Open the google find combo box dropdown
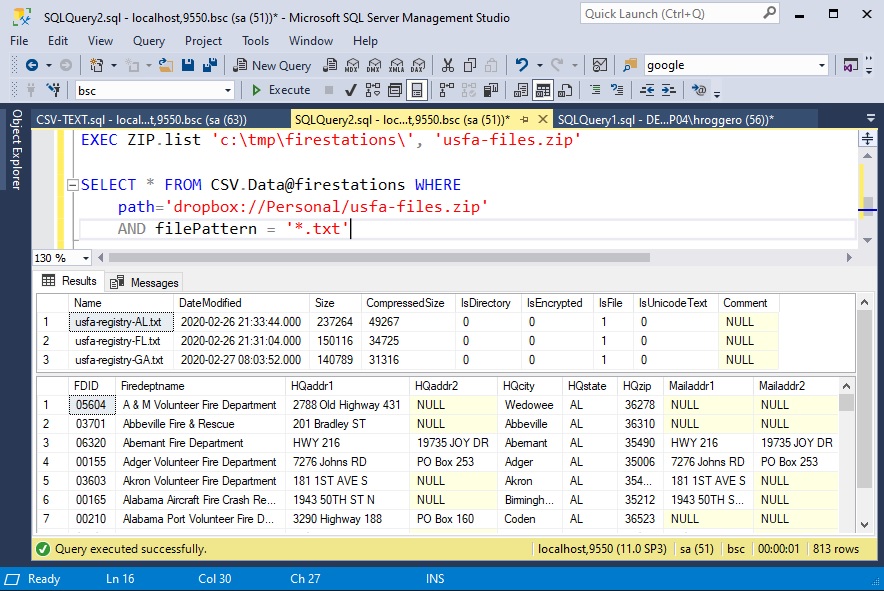The height and width of the screenshot is (591, 884). click(x=822, y=65)
